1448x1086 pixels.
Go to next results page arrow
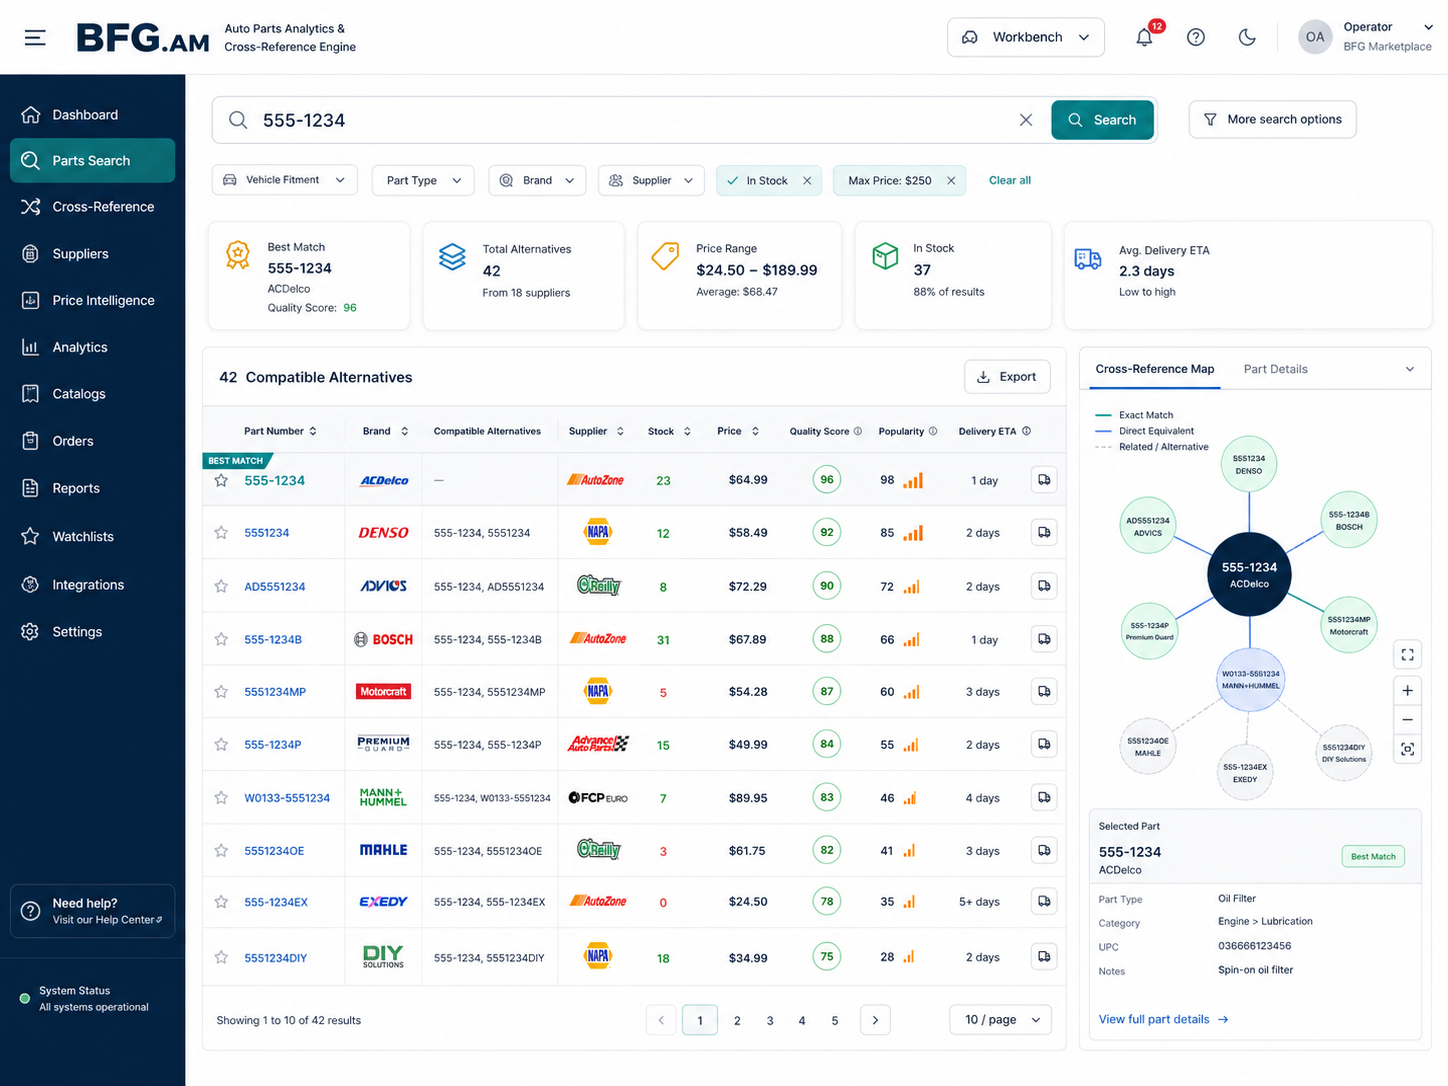[x=875, y=1020]
